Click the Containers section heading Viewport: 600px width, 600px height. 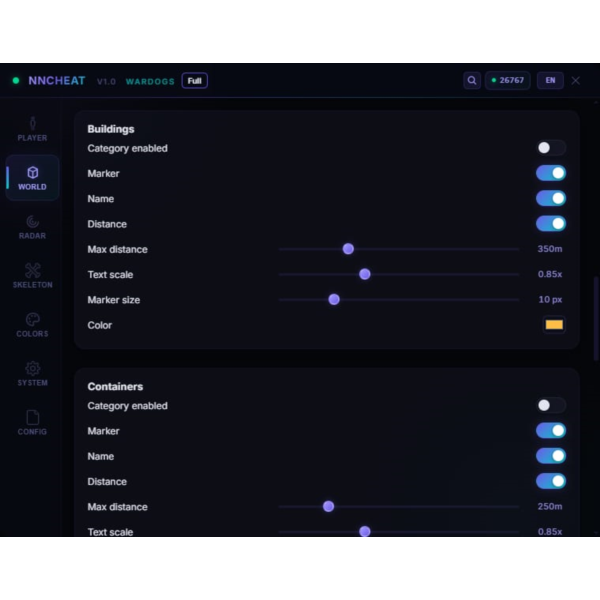click(x=115, y=386)
